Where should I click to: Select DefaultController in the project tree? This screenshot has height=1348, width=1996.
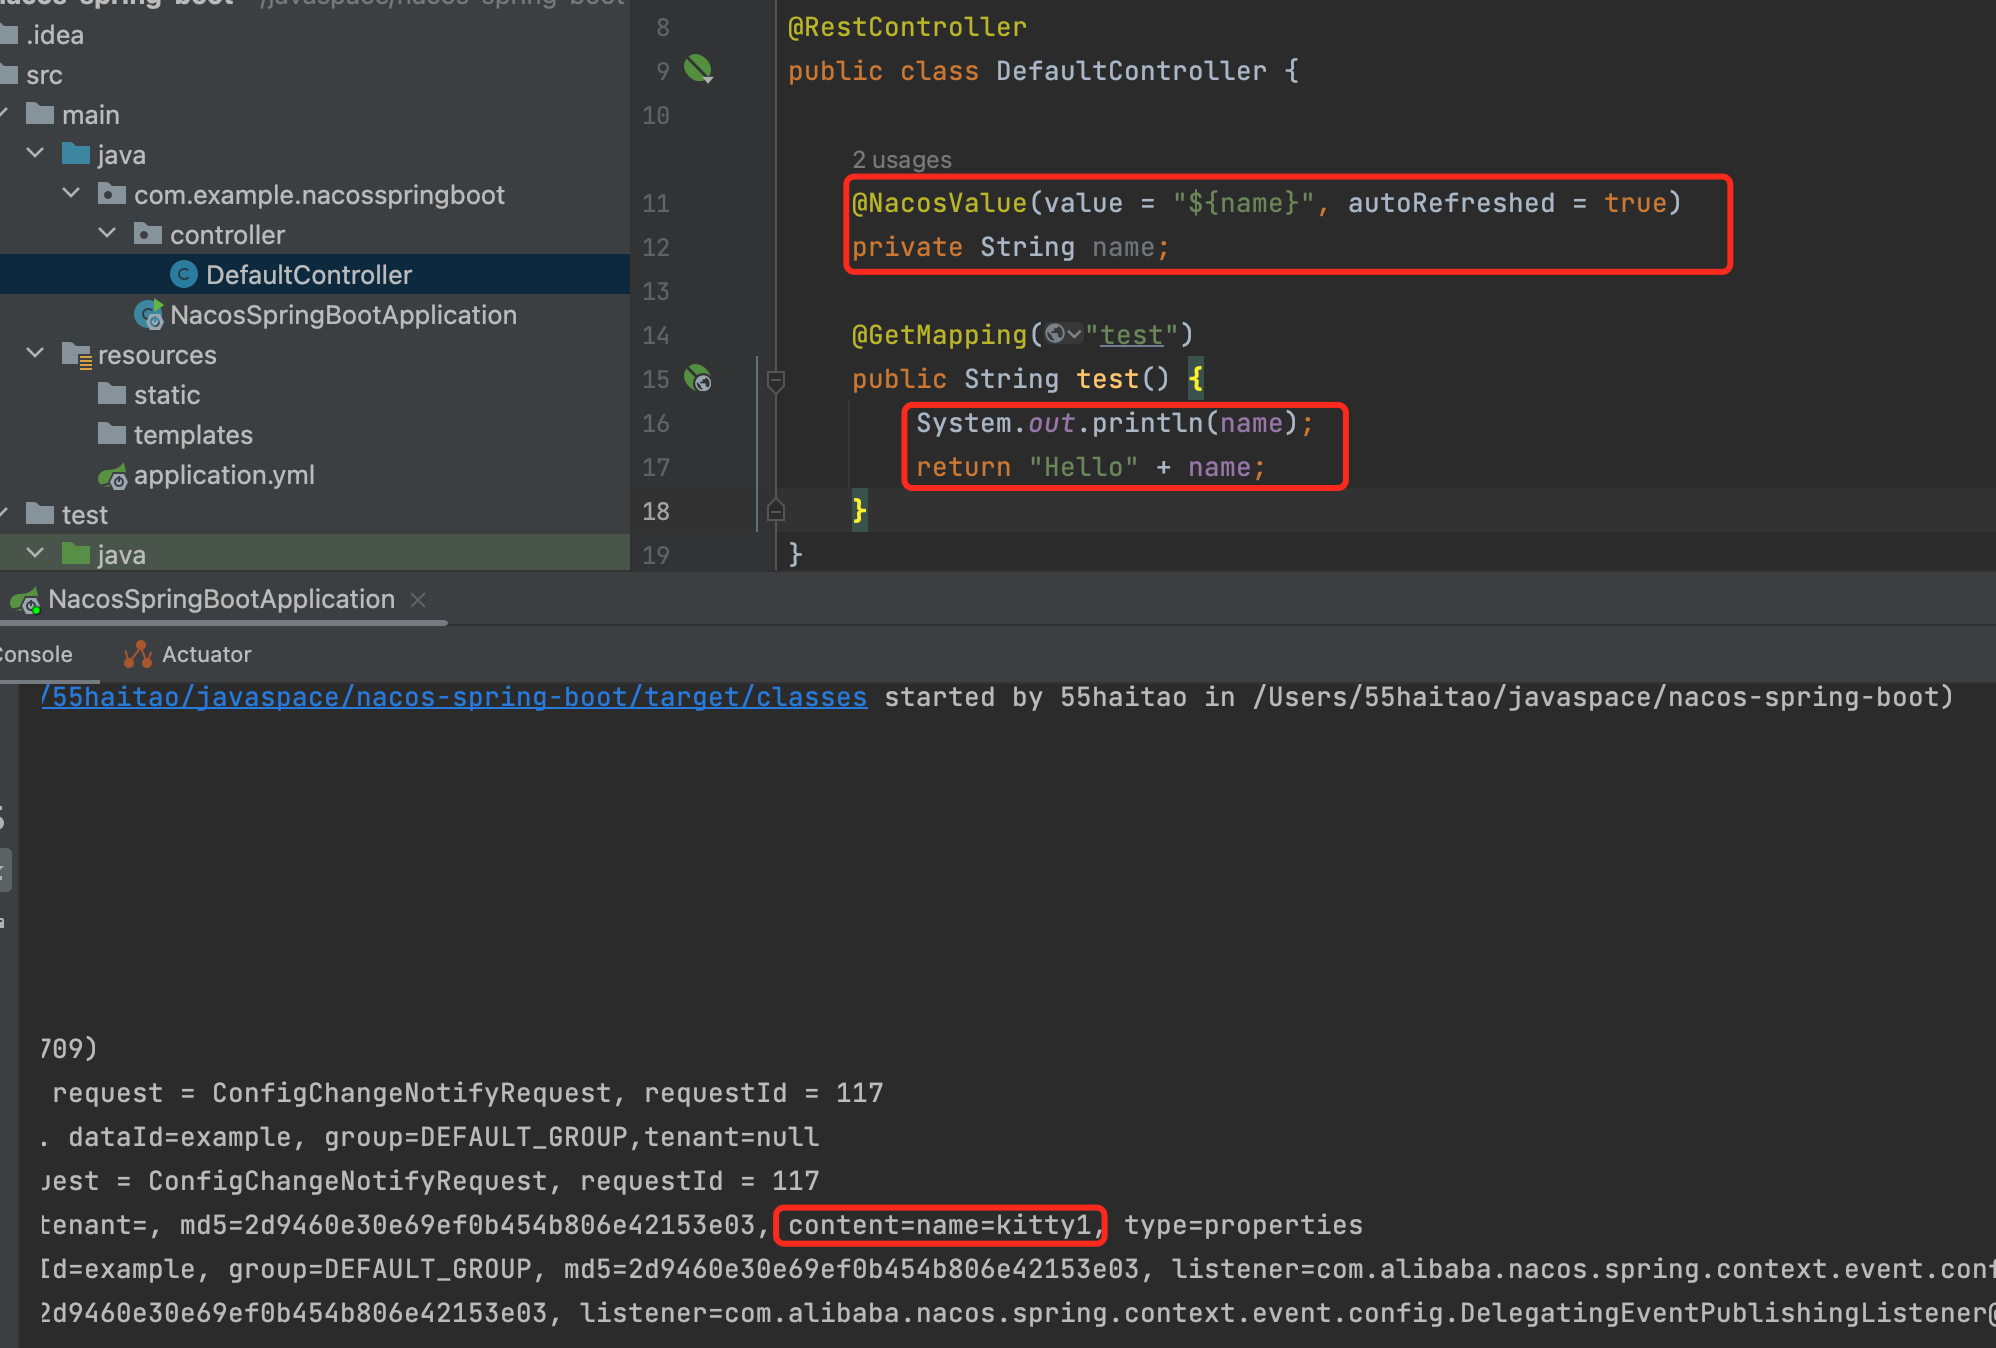[x=309, y=275]
